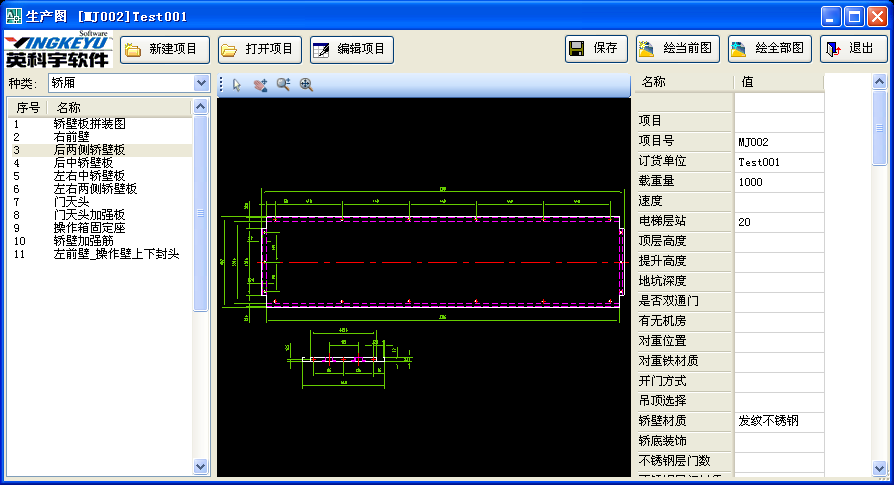Click the drawing list scrollbar up arrow
This screenshot has height=485, width=894.
point(201,107)
